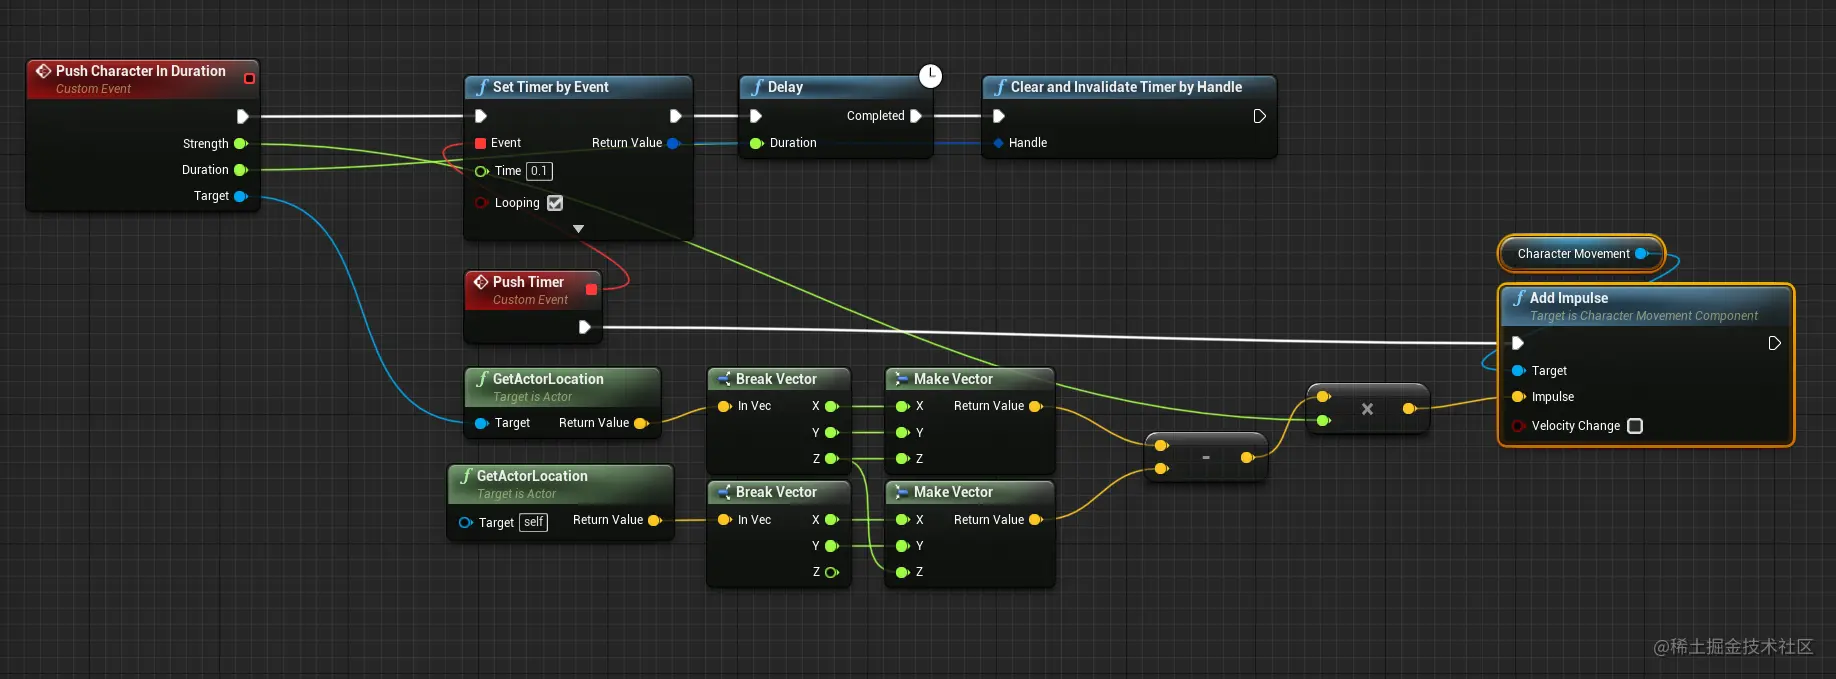Viewport: 1836px width, 679px height.
Task: Click the Push Character In Duration delegate pin
Action: 249,78
